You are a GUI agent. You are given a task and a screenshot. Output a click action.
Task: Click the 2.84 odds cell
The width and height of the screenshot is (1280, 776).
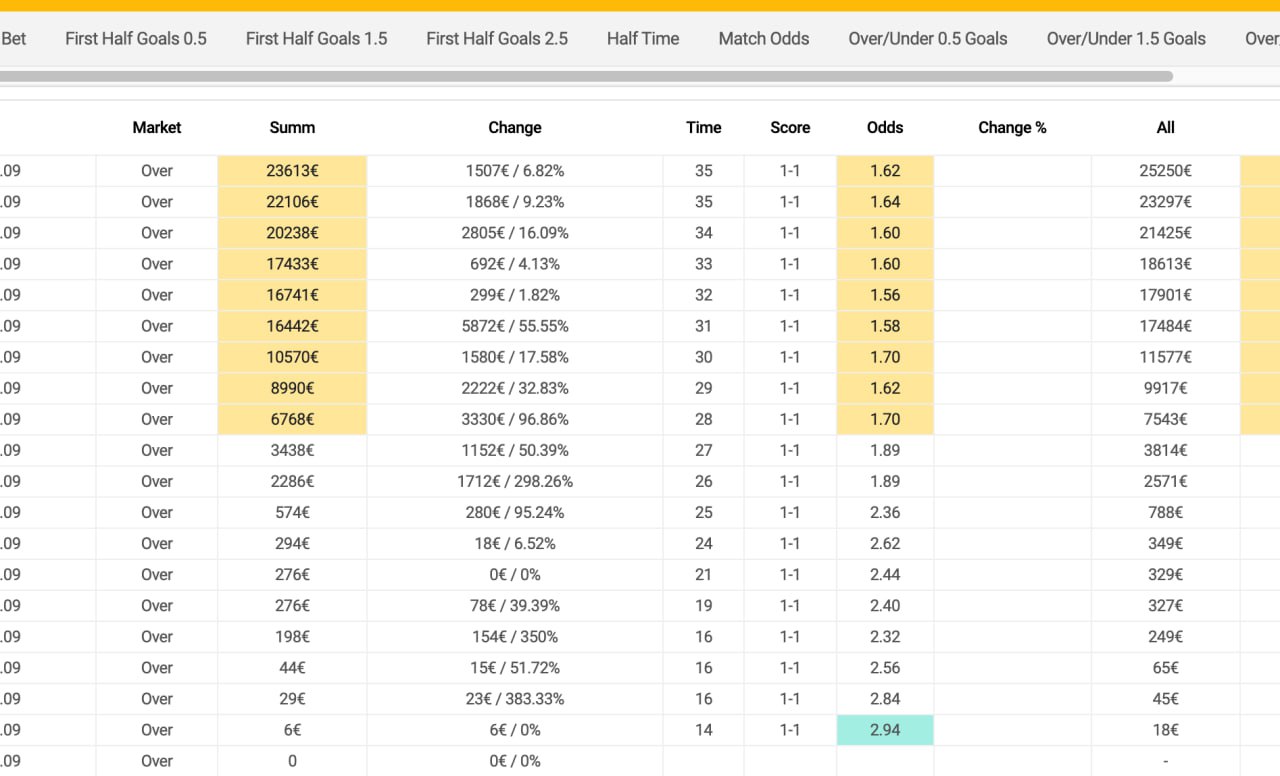click(885, 698)
